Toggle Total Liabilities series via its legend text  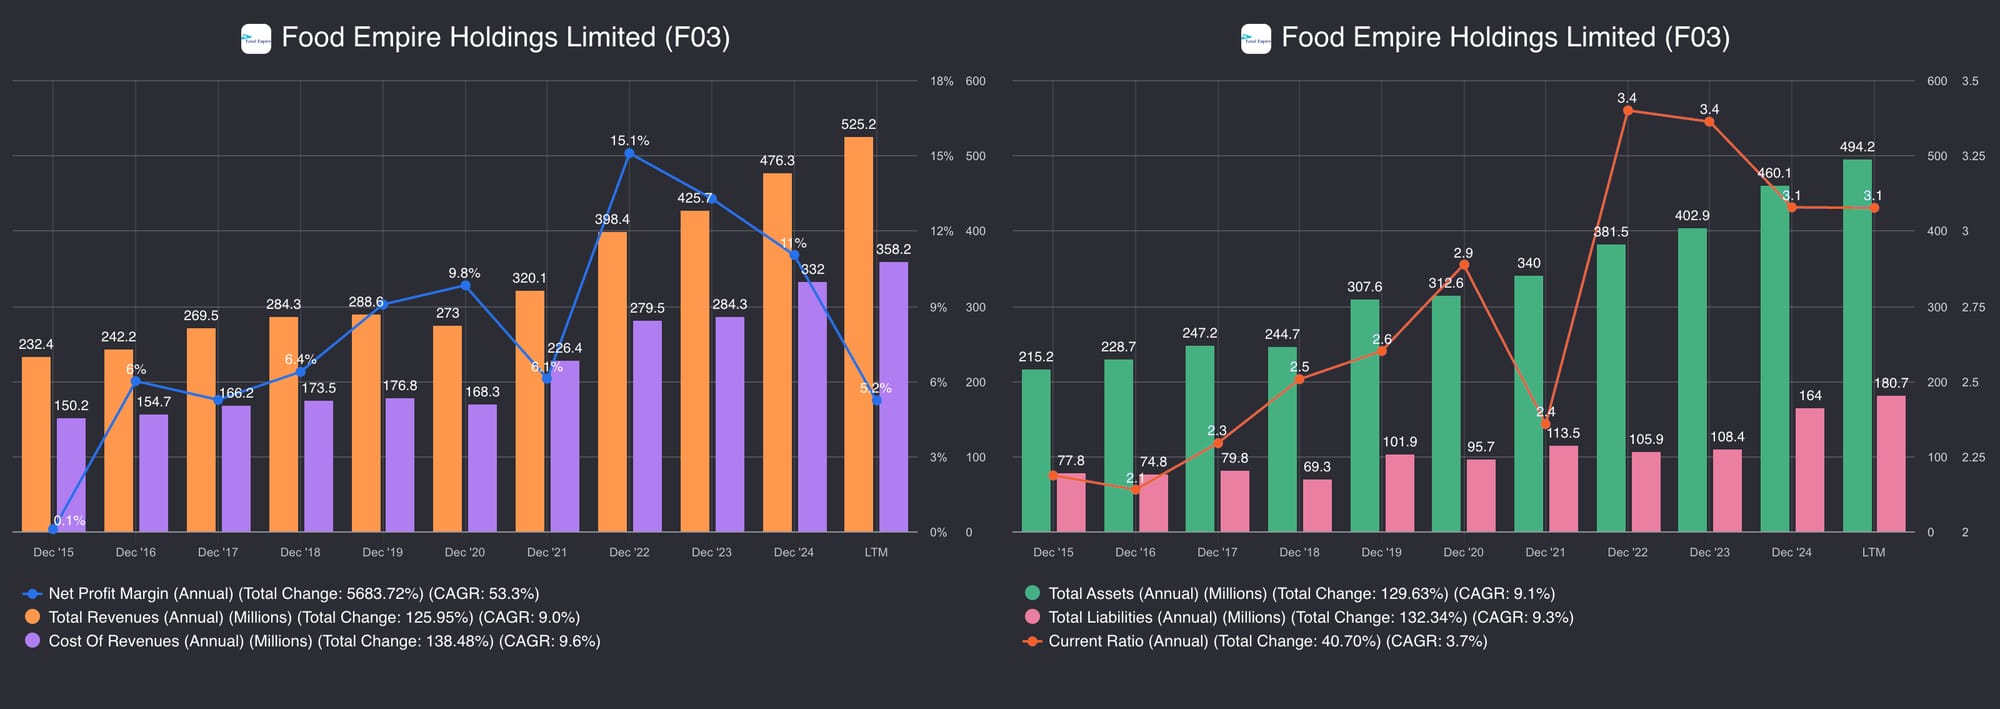point(1310,618)
